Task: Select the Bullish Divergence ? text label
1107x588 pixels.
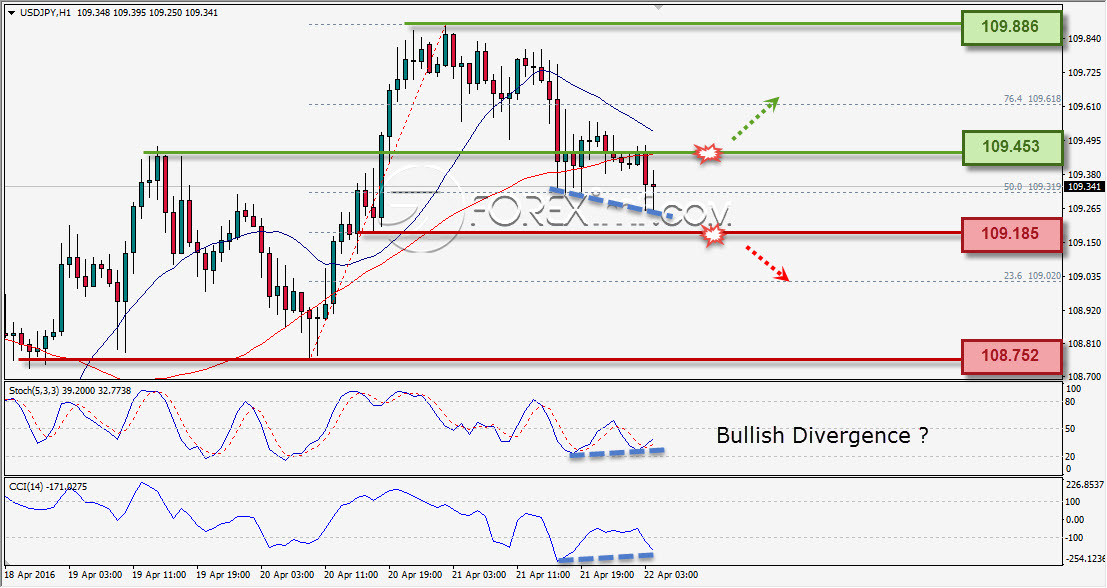Action: [822, 435]
